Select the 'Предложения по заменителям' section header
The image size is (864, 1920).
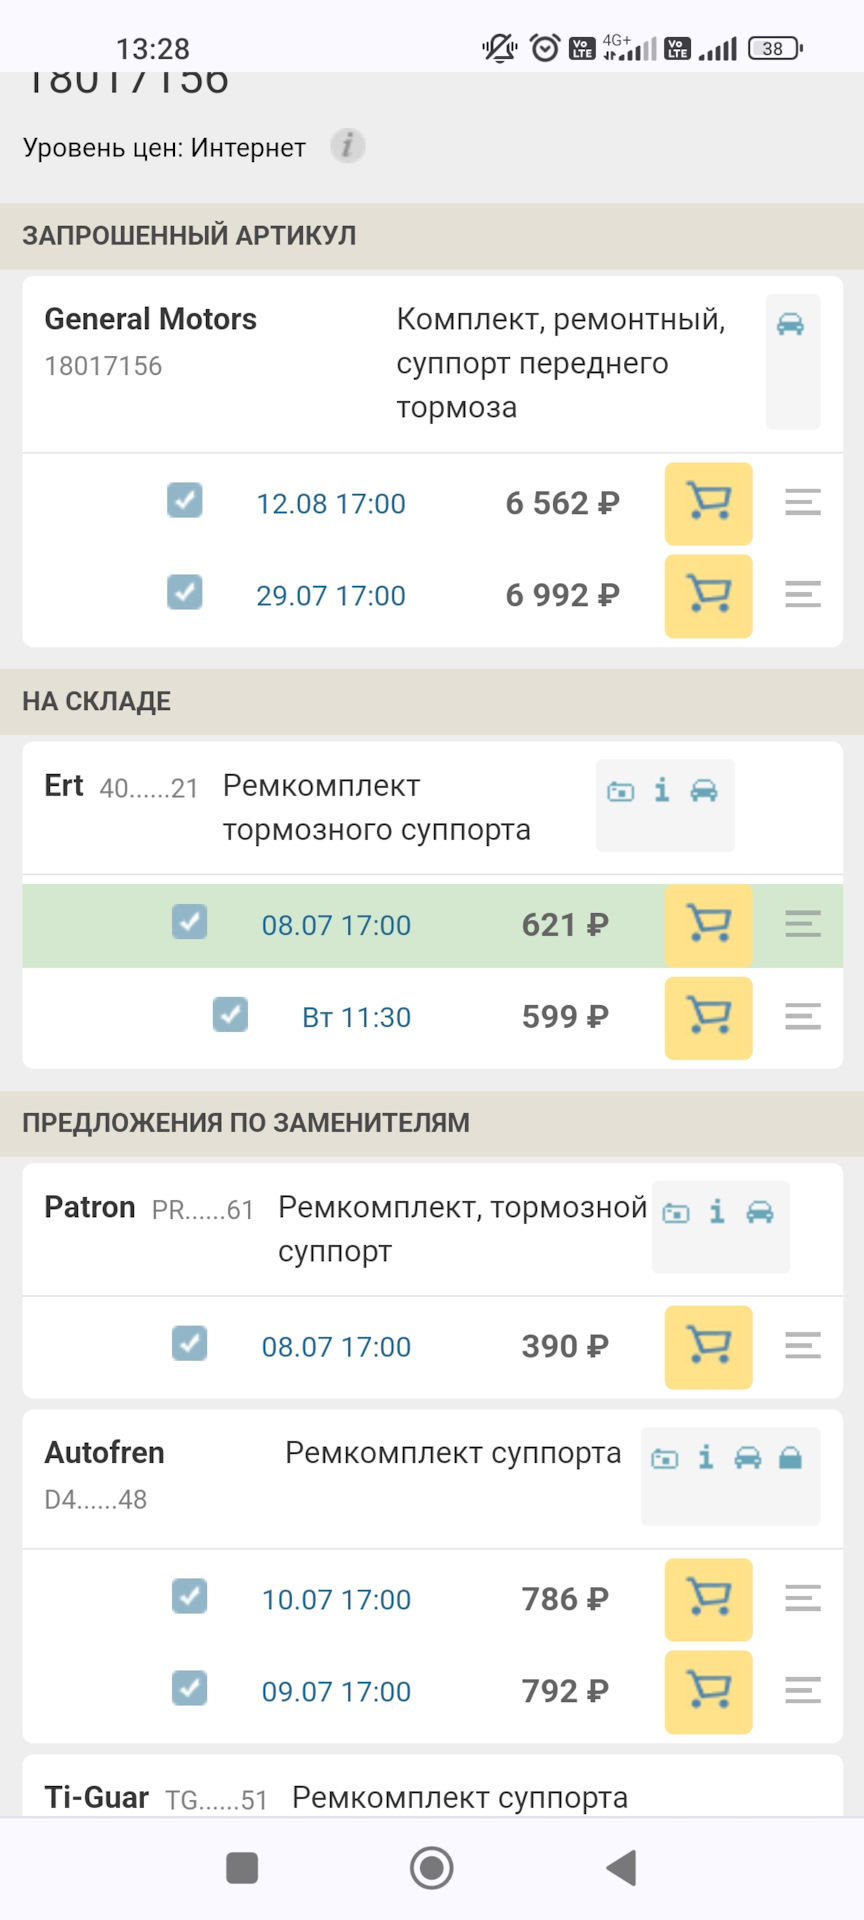pyautogui.click(x=246, y=1122)
